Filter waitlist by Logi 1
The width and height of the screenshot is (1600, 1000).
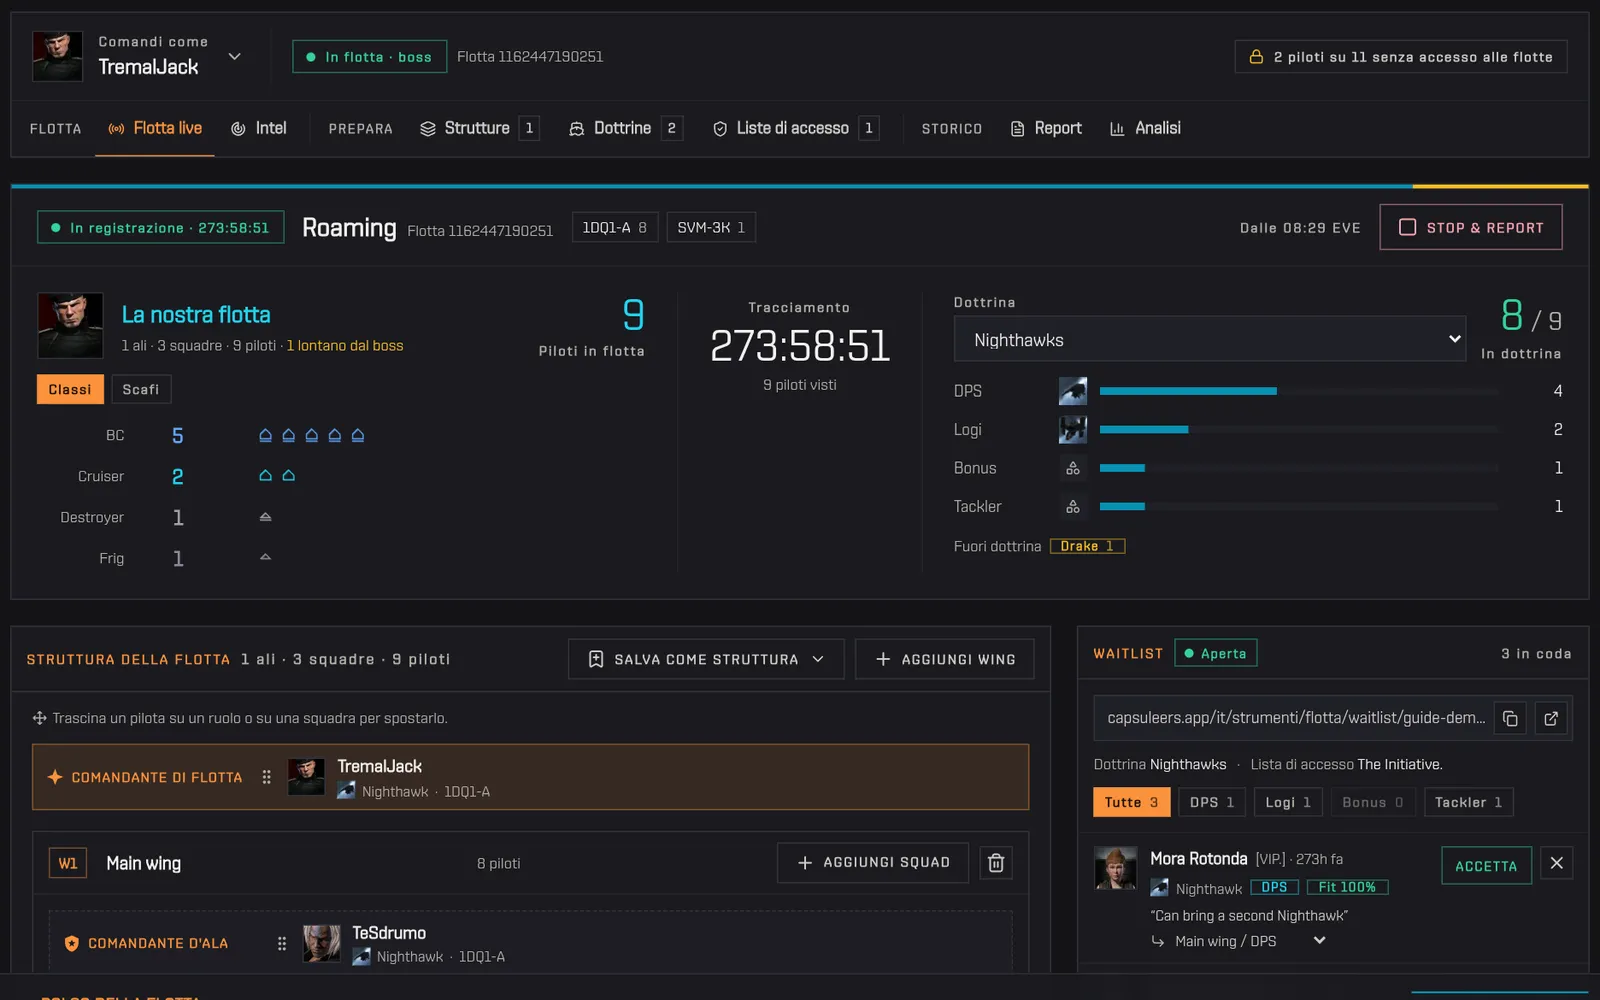click(1288, 802)
